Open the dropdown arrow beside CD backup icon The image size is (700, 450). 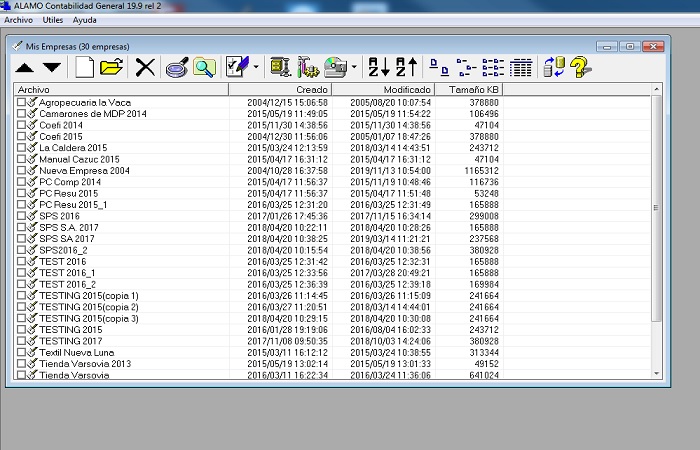coord(354,67)
